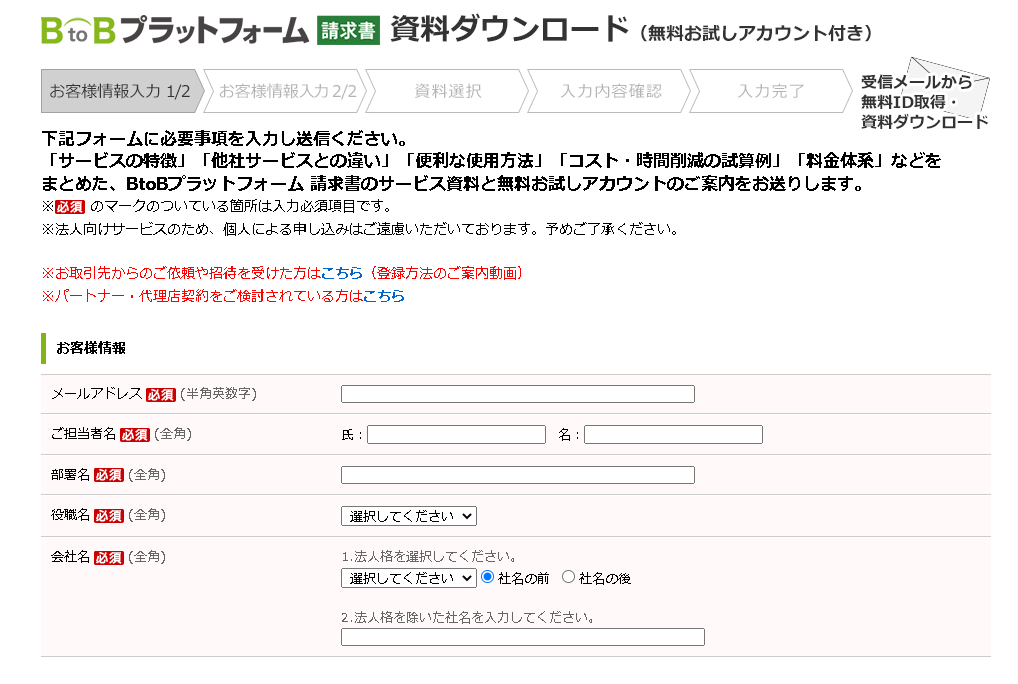Click the text 2.法人格を除いた社名を入力してください。
1018x684 pixels.
[x=469, y=617]
